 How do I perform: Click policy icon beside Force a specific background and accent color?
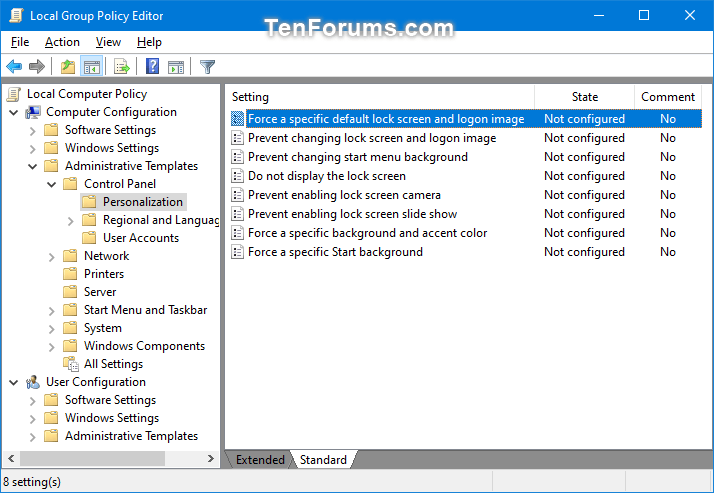tap(237, 233)
